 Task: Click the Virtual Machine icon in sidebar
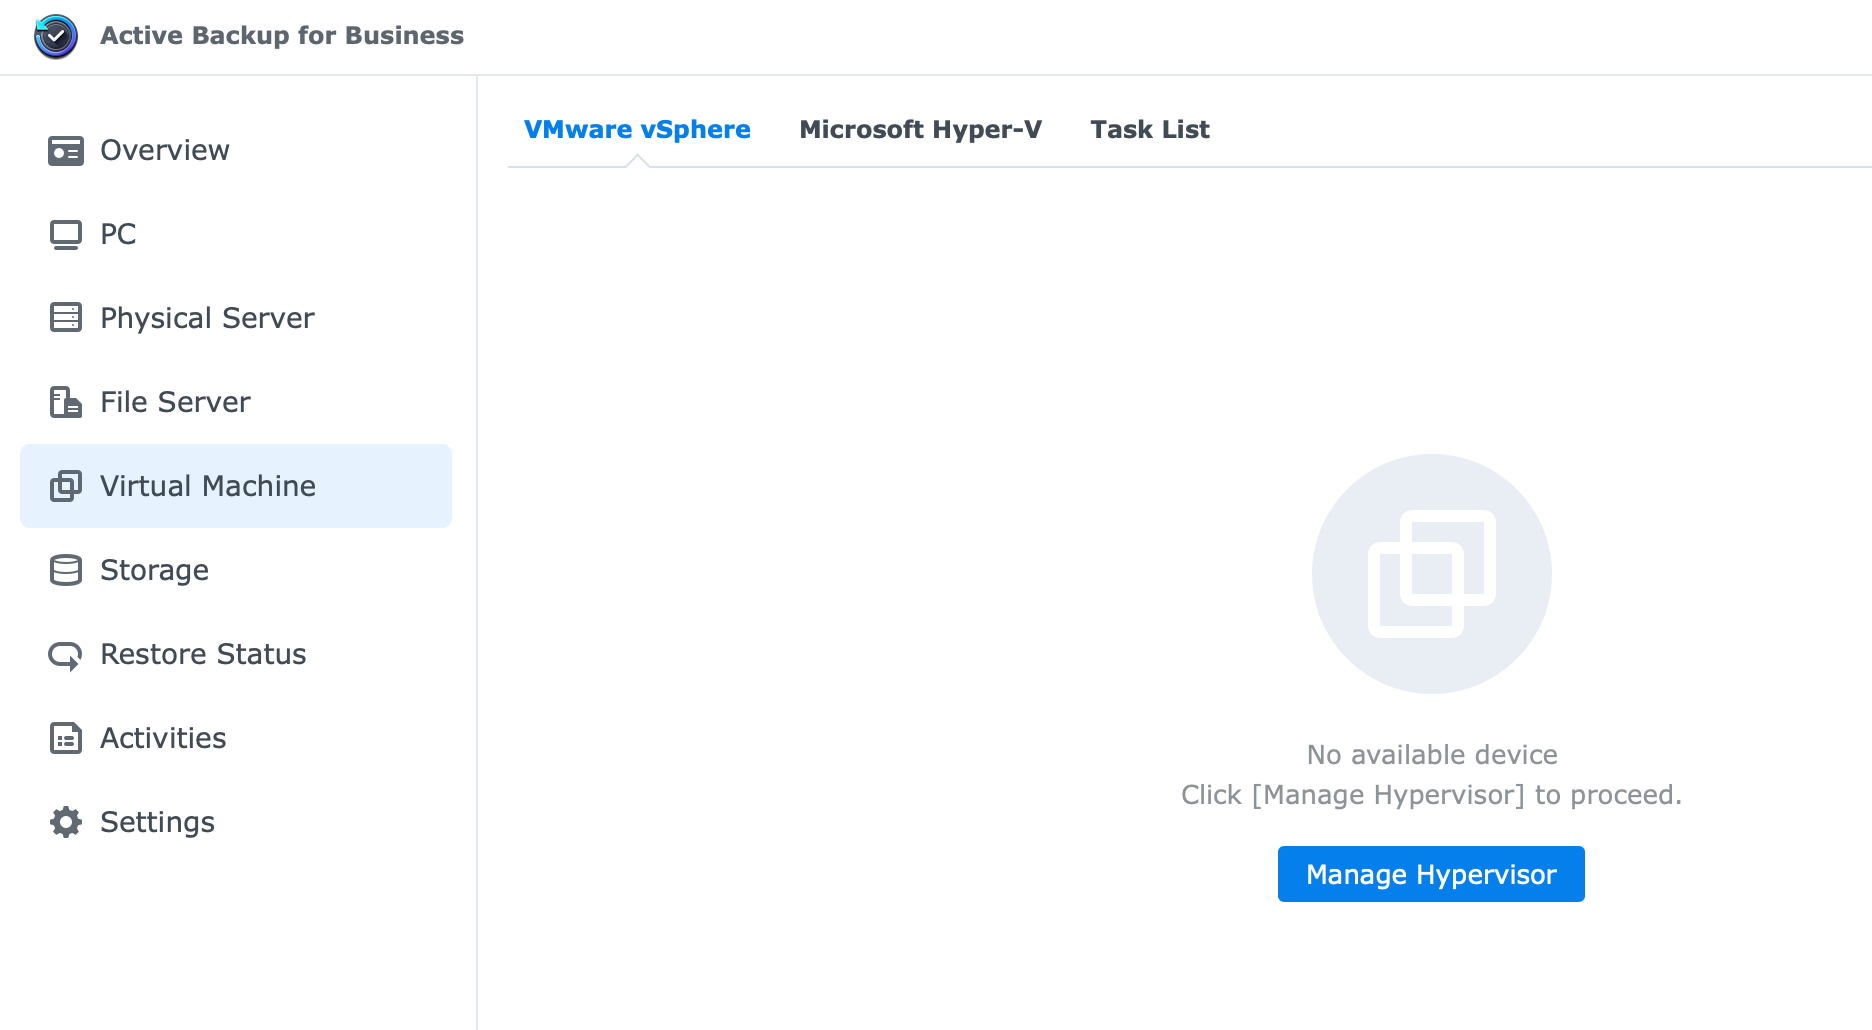pos(66,486)
